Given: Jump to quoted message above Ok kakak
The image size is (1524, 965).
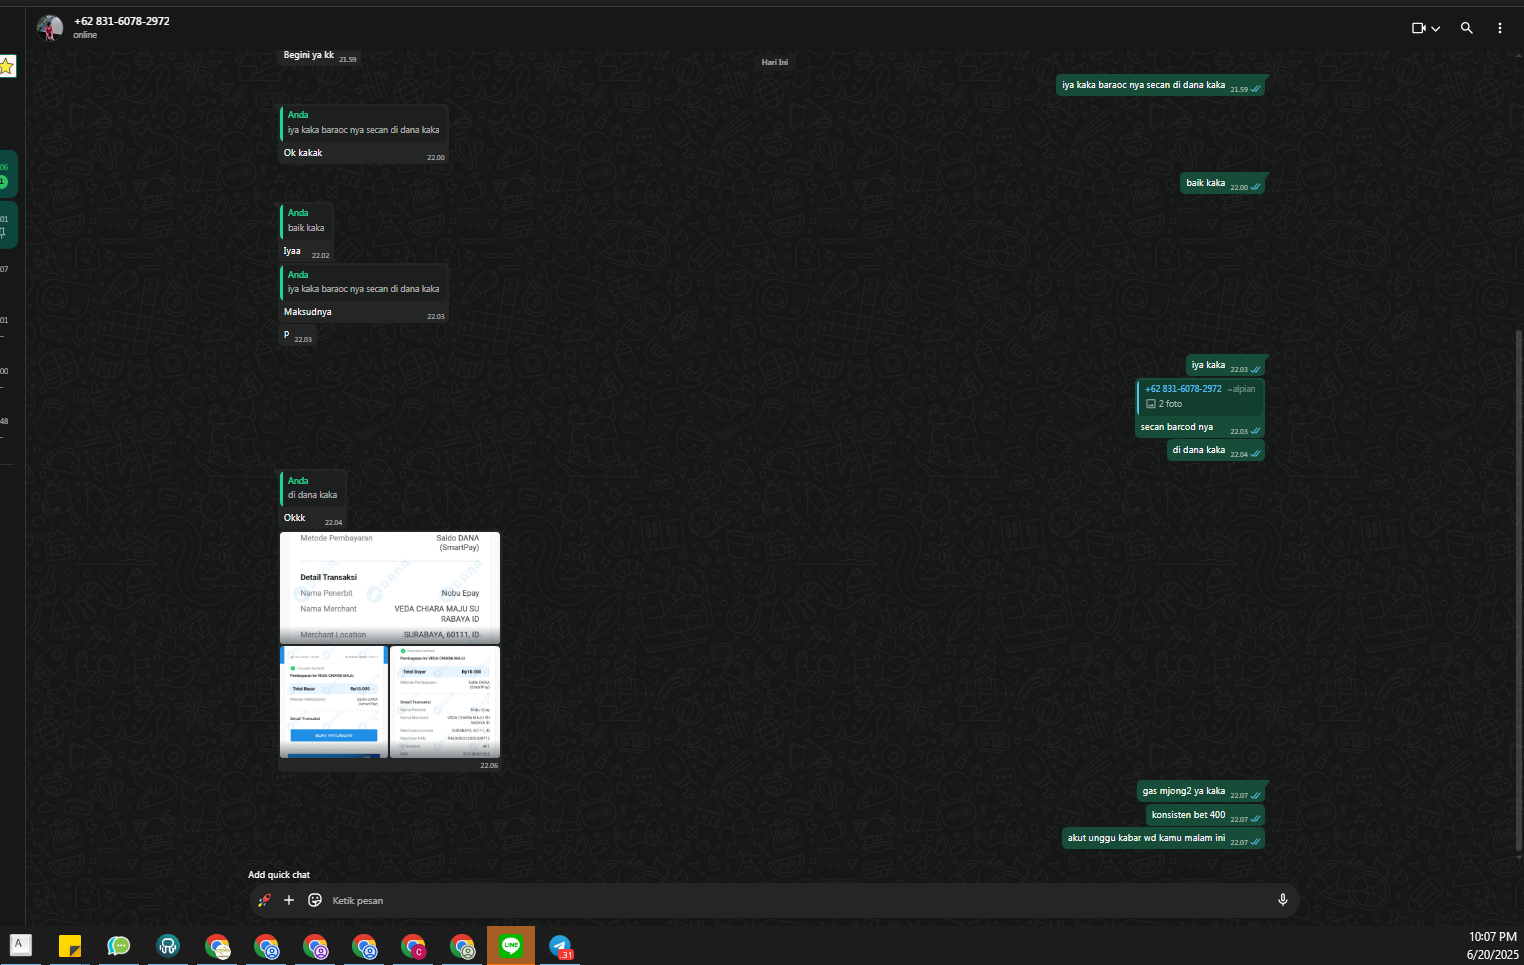Looking at the screenshot, I should [363, 123].
